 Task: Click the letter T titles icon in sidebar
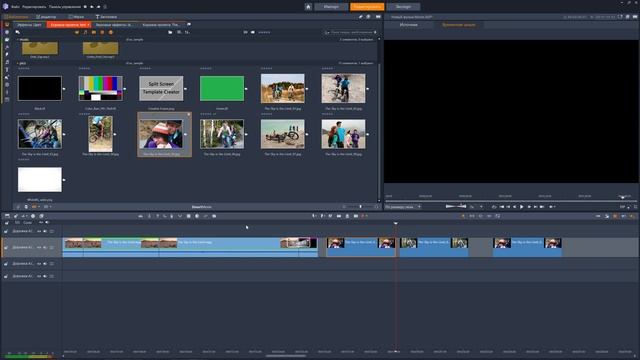7,69
